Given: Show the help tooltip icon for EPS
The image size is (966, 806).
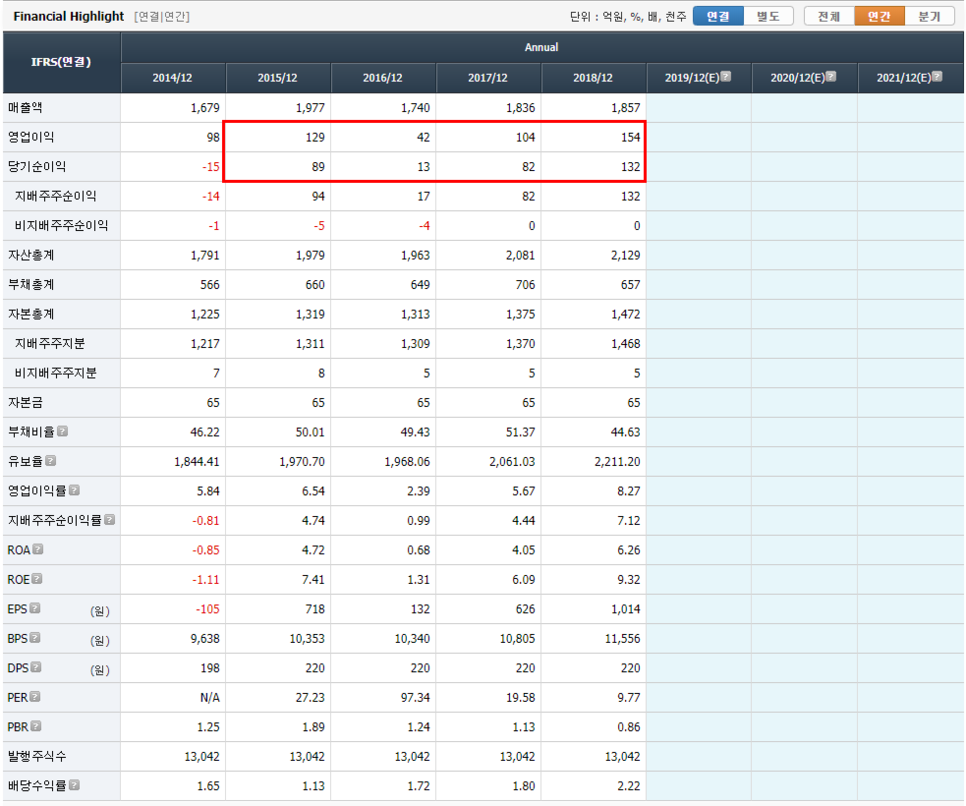Looking at the screenshot, I should tap(35, 608).
